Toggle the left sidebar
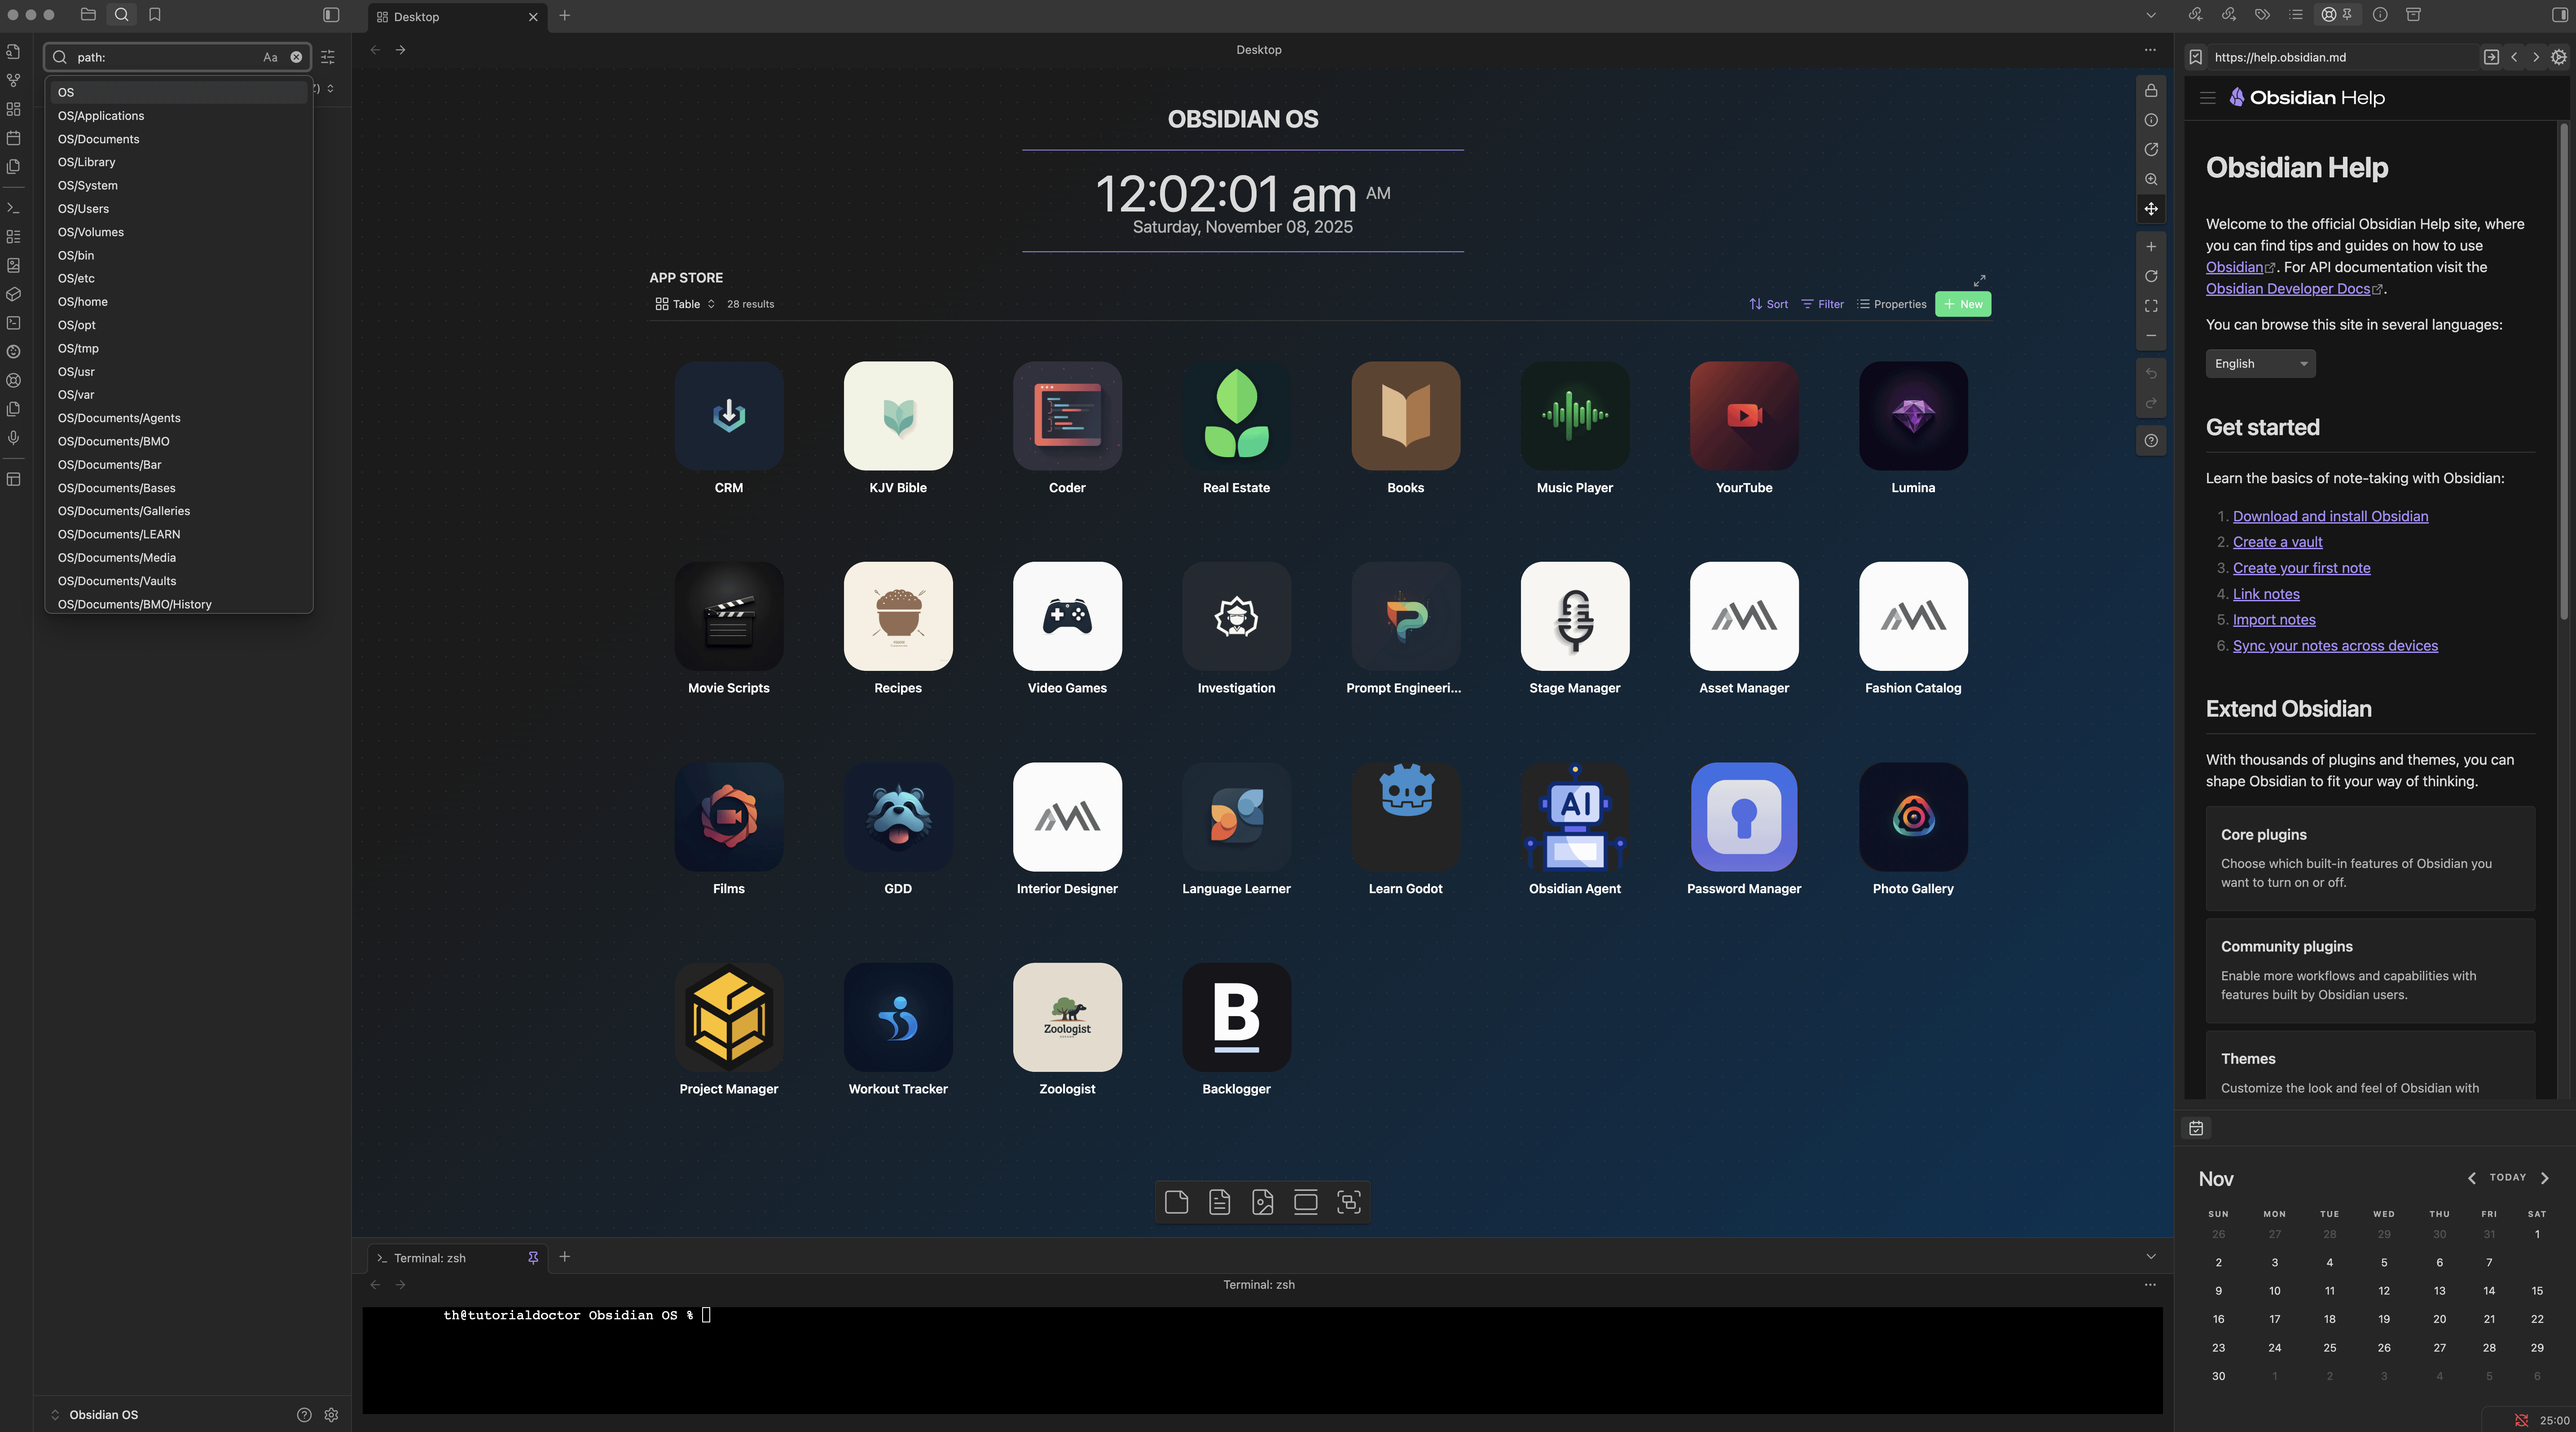Viewport: 2576px width, 1432px height. 331,15
